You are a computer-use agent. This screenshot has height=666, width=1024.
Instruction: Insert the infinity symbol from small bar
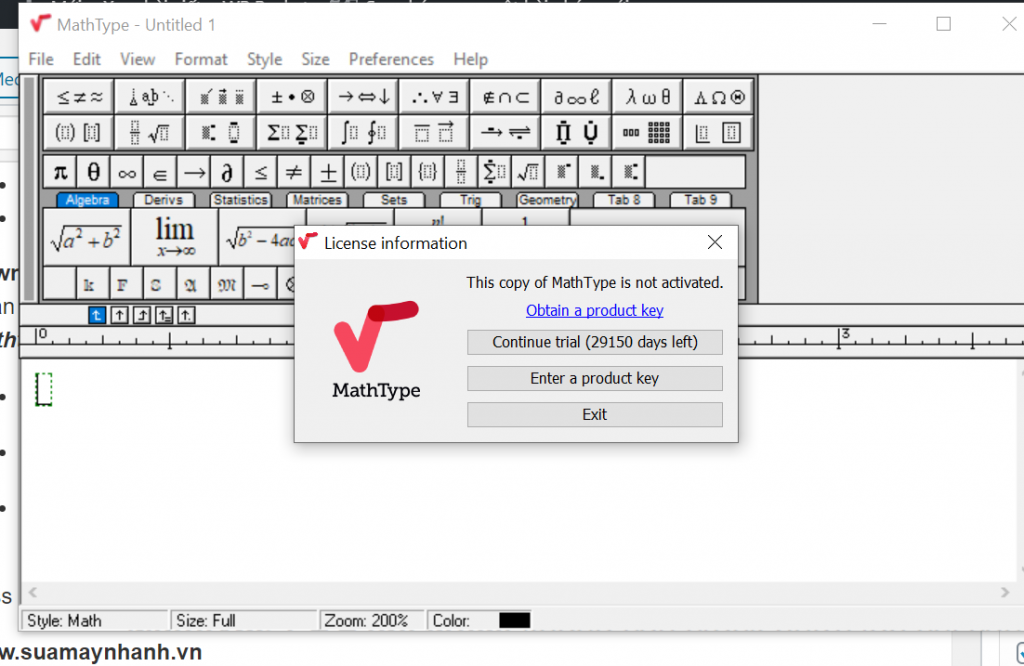tap(127, 172)
